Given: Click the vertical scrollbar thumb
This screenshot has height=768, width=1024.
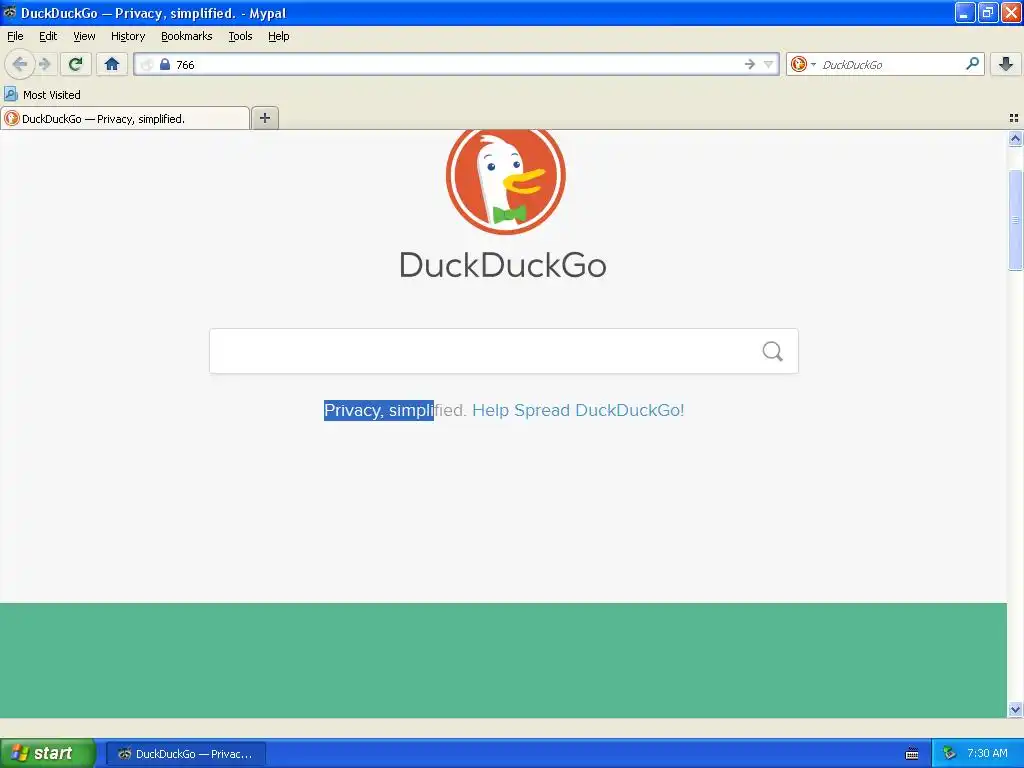Looking at the screenshot, I should 1015,220.
